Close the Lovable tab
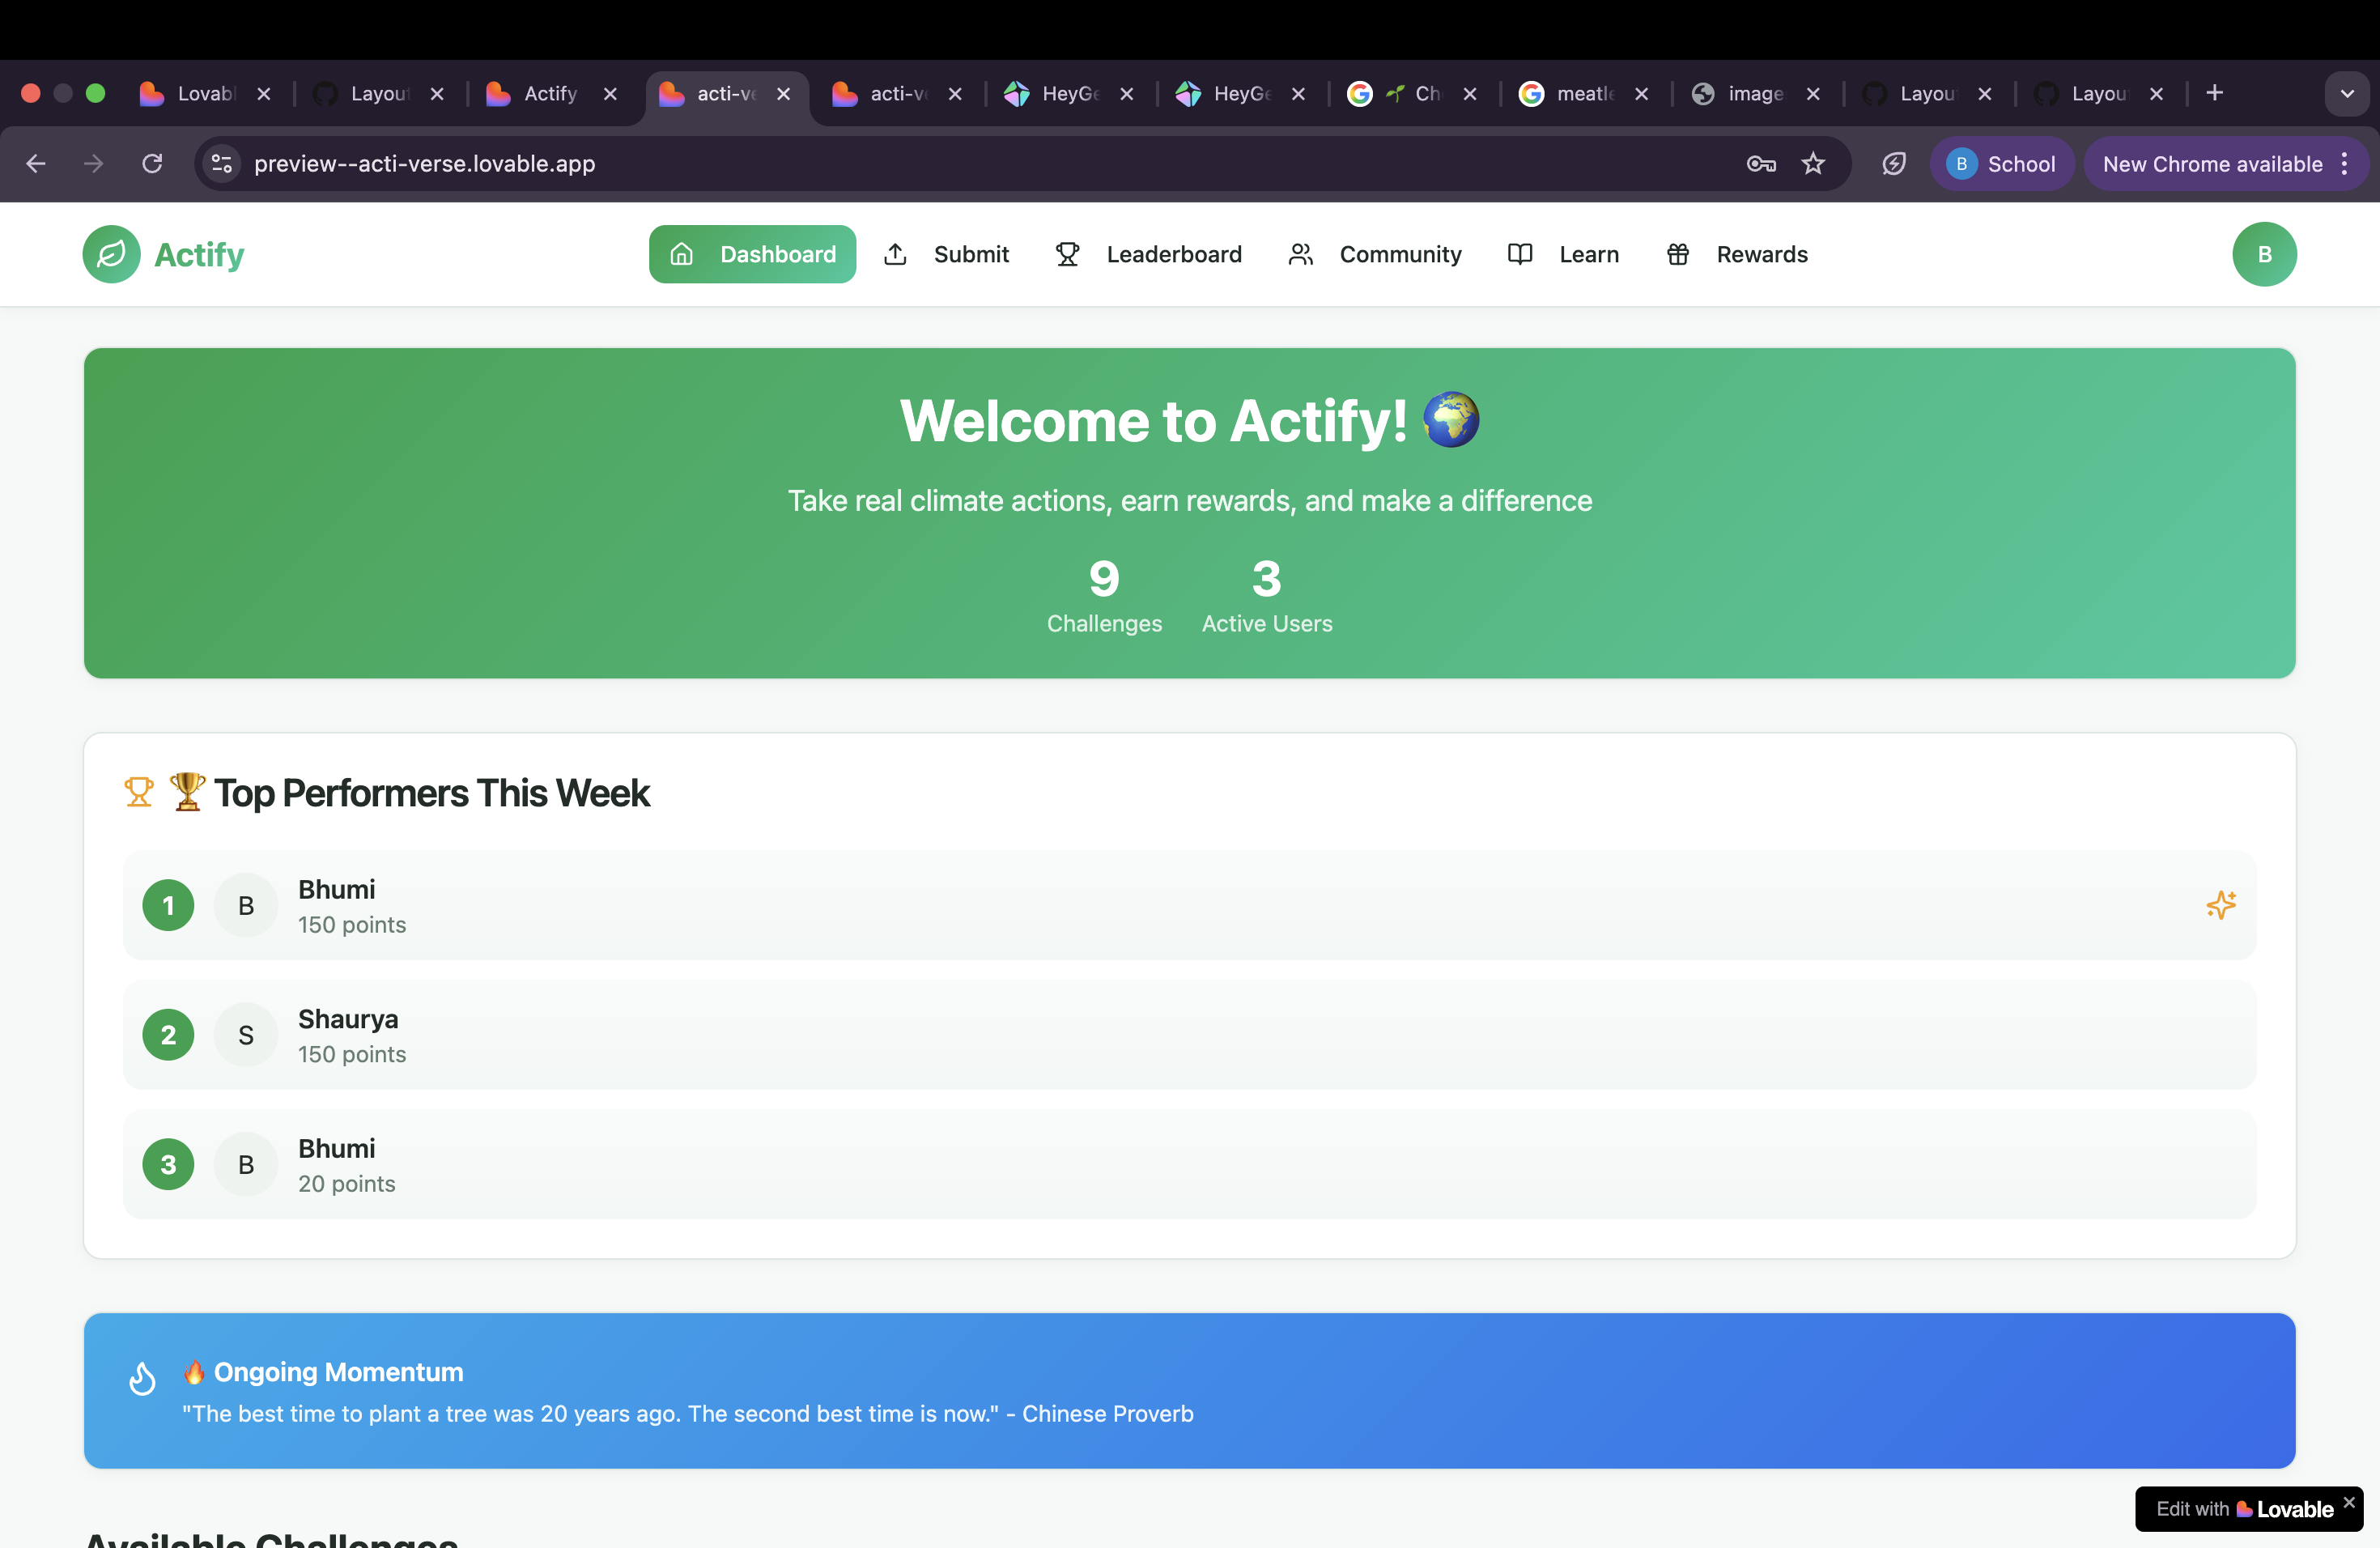This screenshot has height=1548, width=2380. [264, 93]
